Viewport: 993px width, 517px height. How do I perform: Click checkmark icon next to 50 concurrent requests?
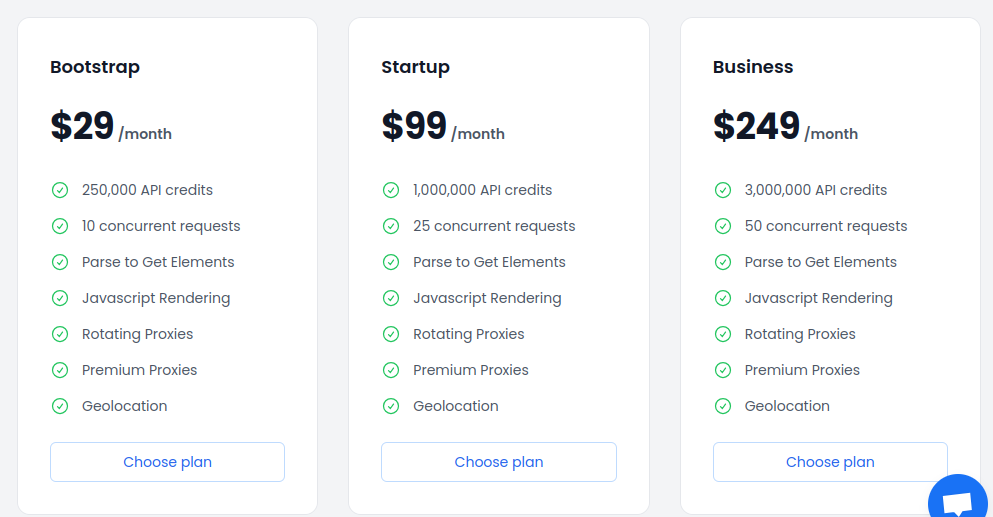[723, 226]
